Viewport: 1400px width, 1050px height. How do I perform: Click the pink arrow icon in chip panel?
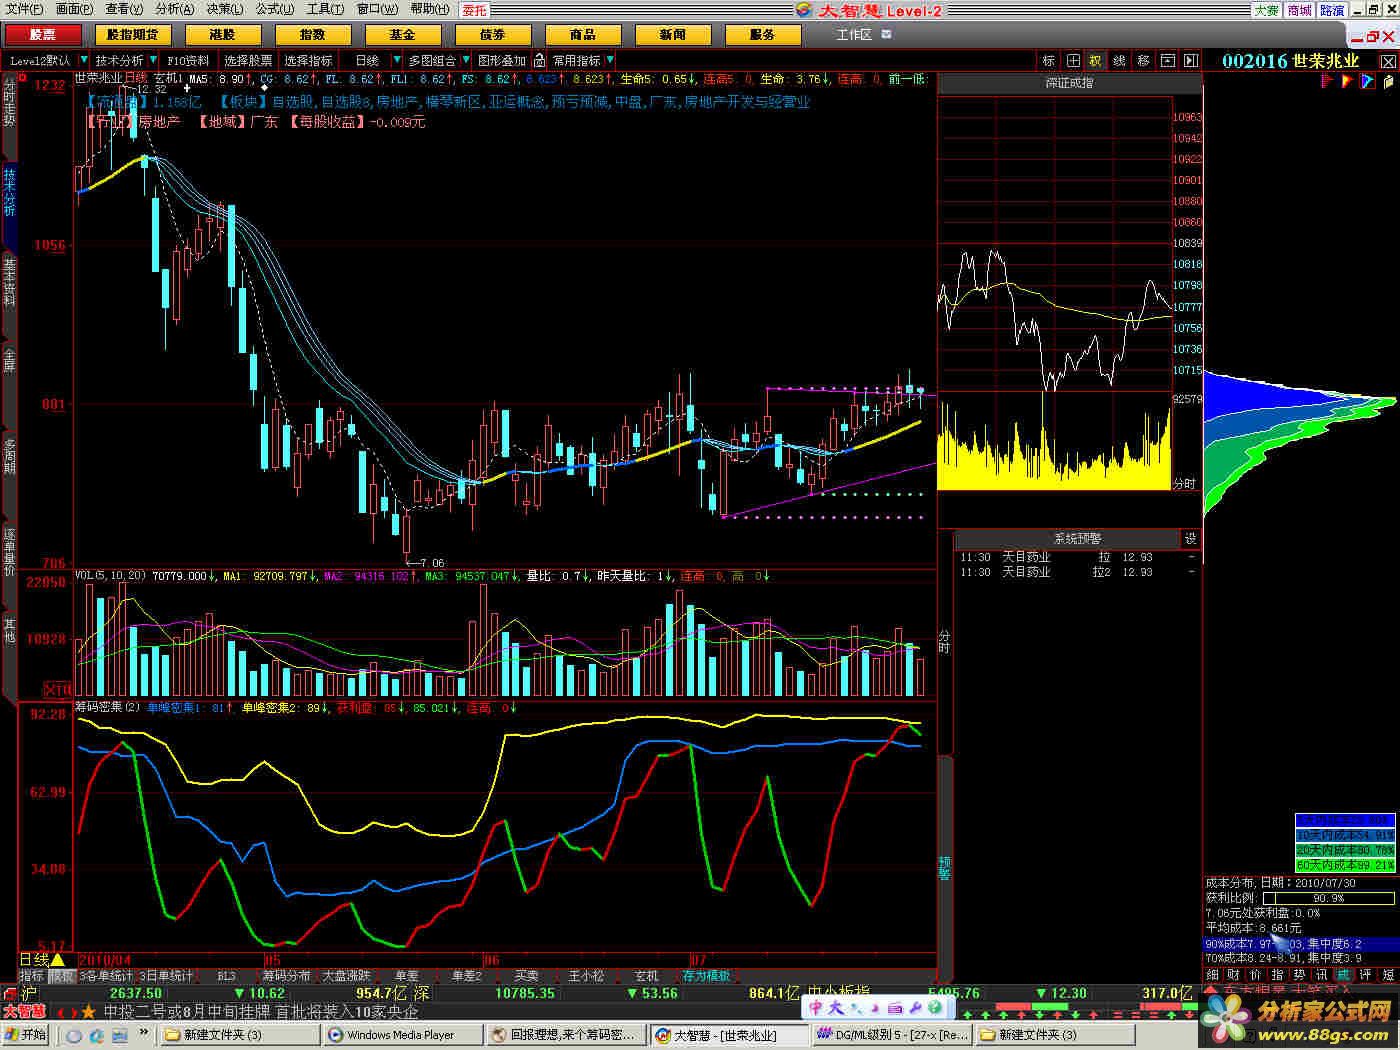(x=1329, y=81)
